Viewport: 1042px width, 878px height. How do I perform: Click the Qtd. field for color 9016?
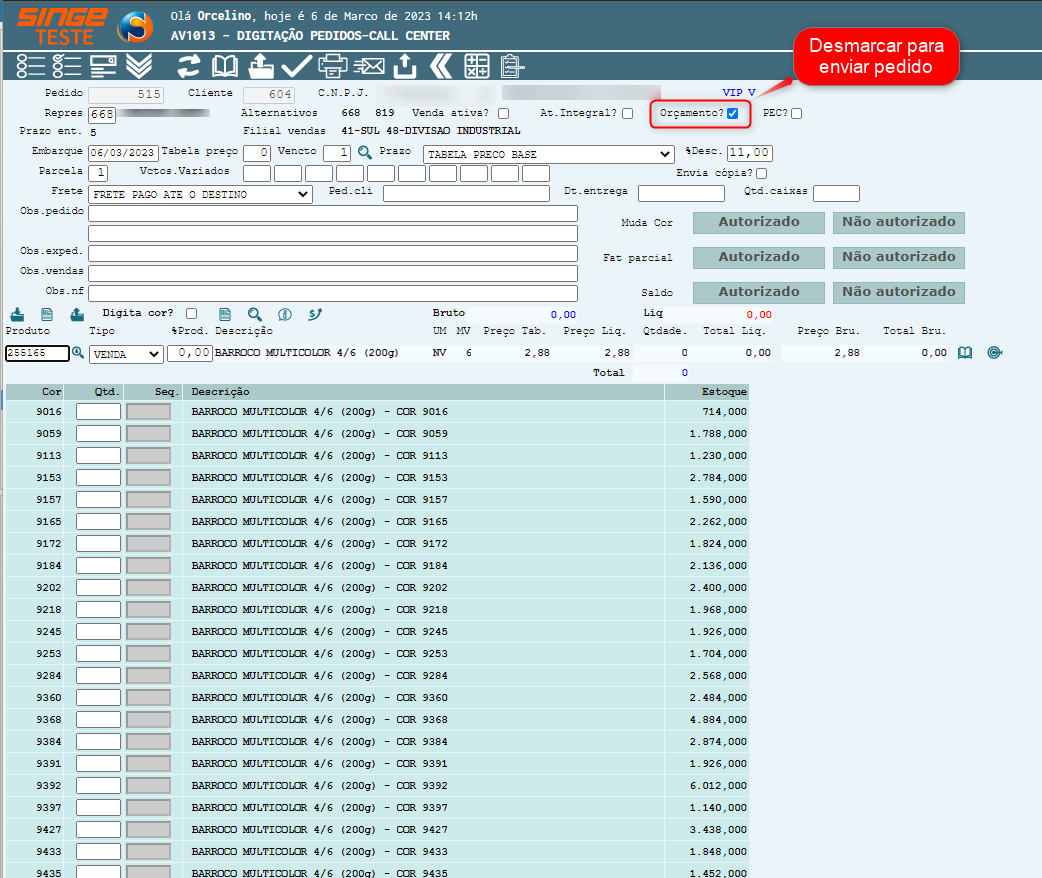(99, 412)
